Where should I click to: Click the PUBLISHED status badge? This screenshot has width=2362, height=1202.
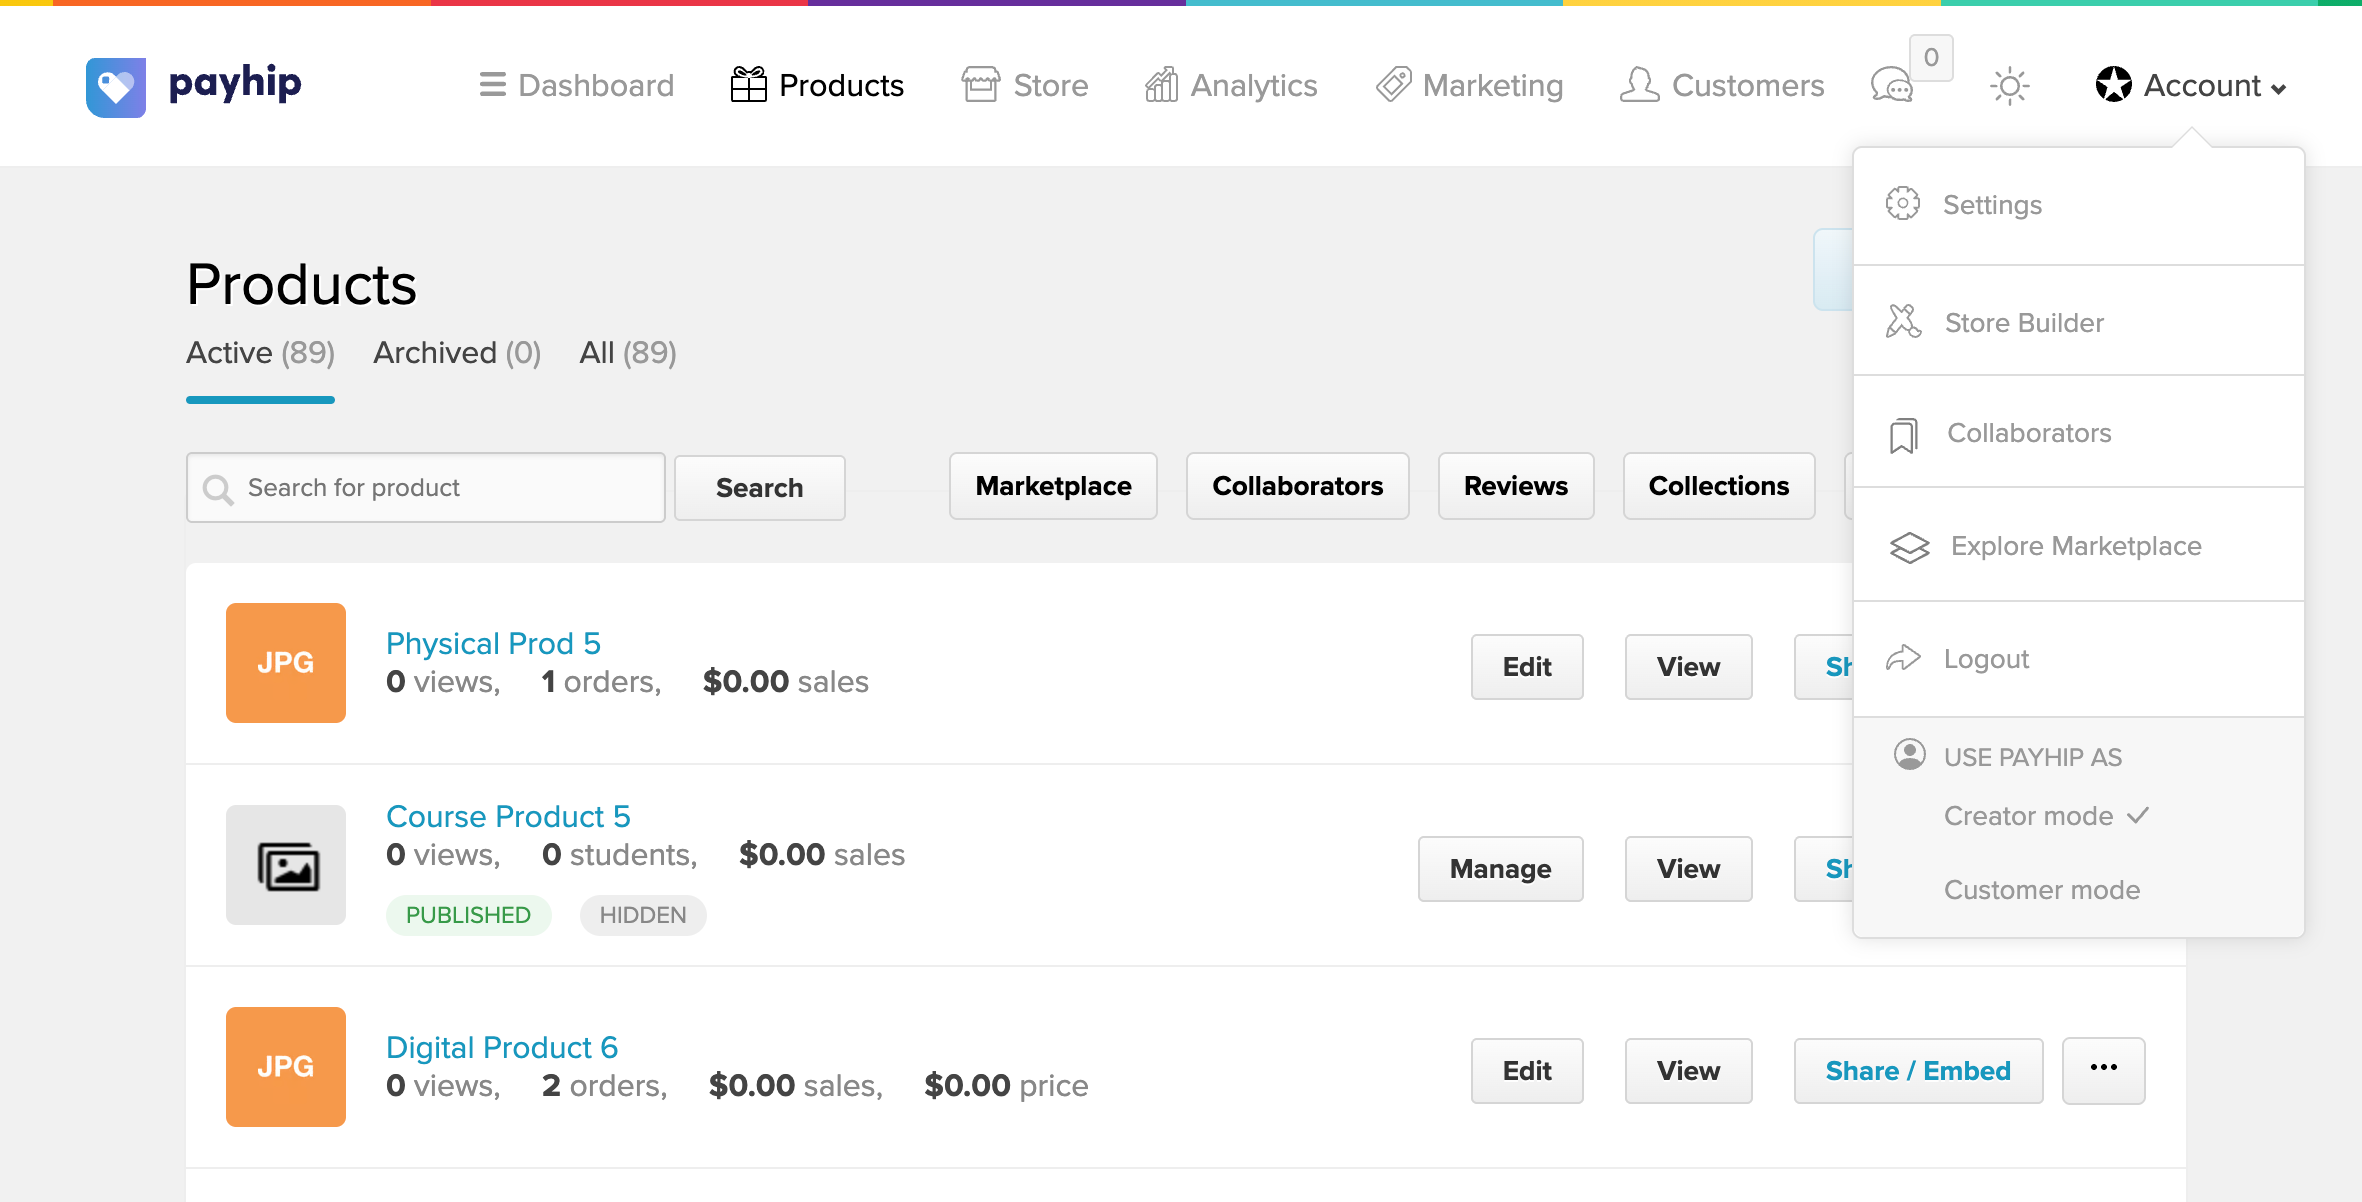click(468, 915)
